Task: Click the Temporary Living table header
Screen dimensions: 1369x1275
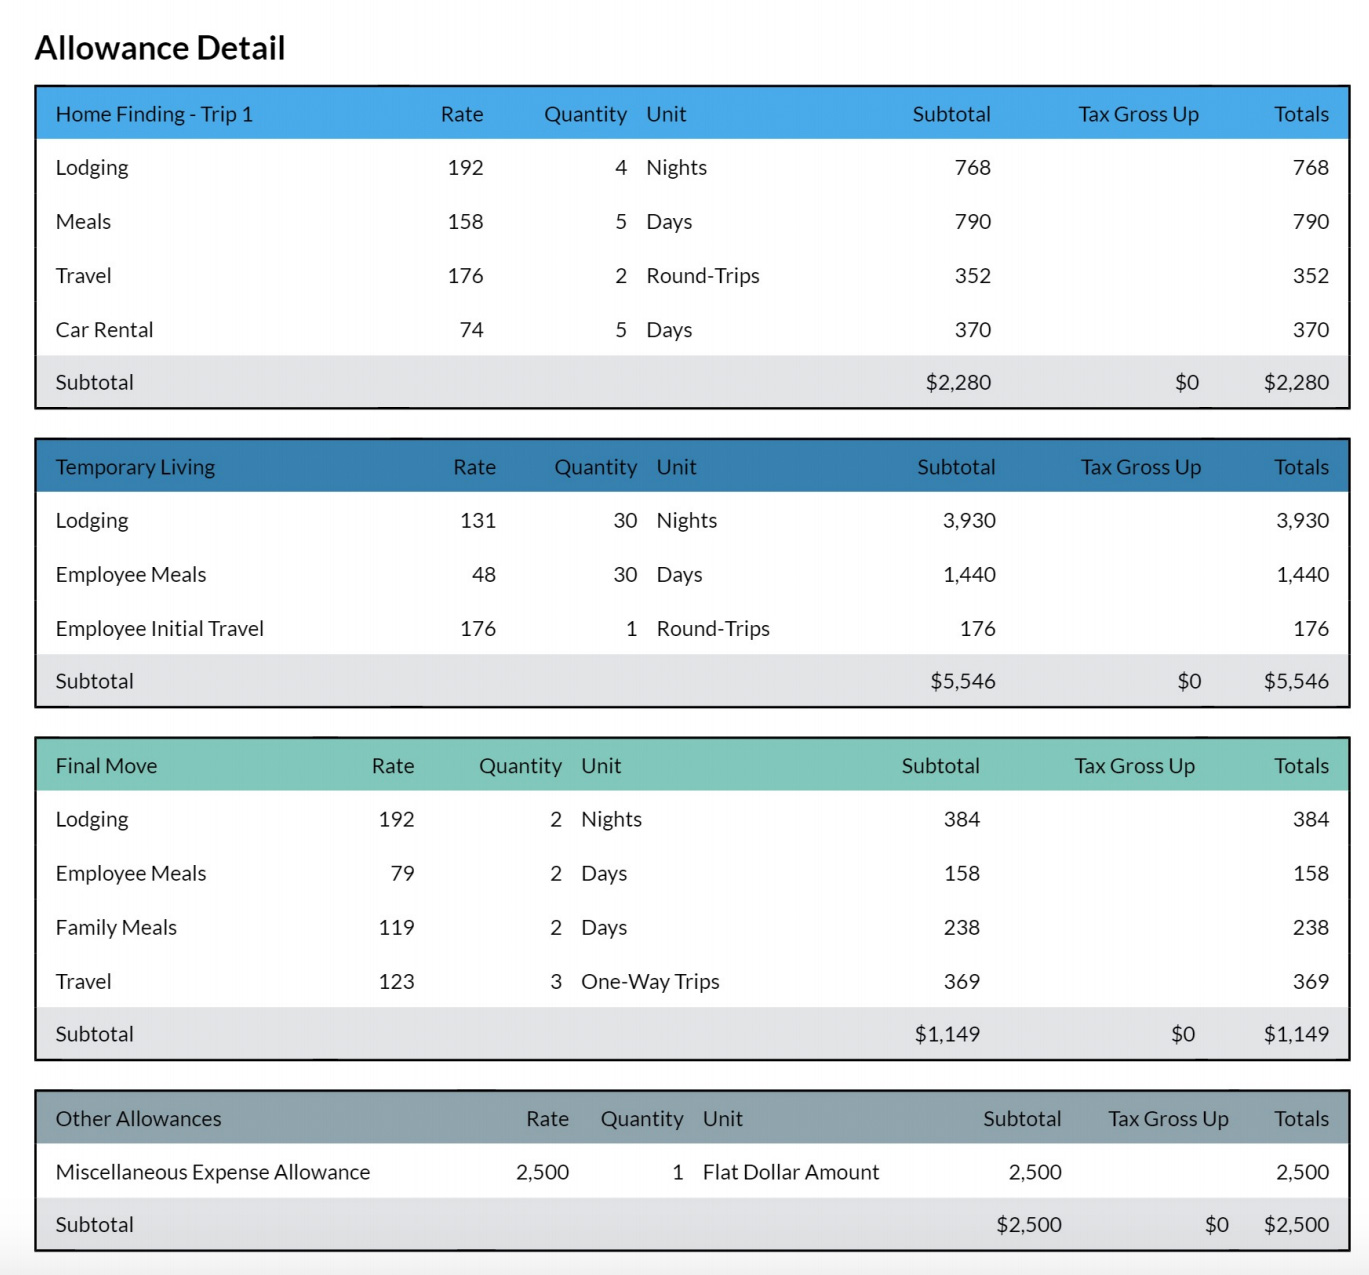Action: coord(135,467)
